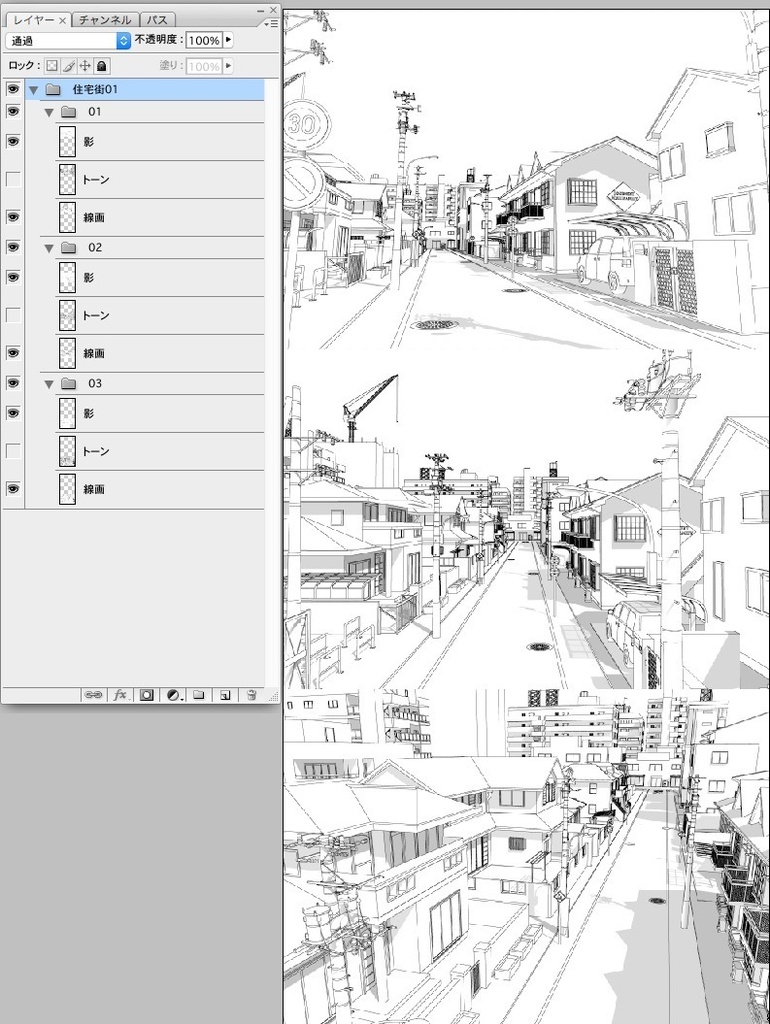Show the トーン layer in folder 02
Screen dimensions: 770x1024
(12, 315)
